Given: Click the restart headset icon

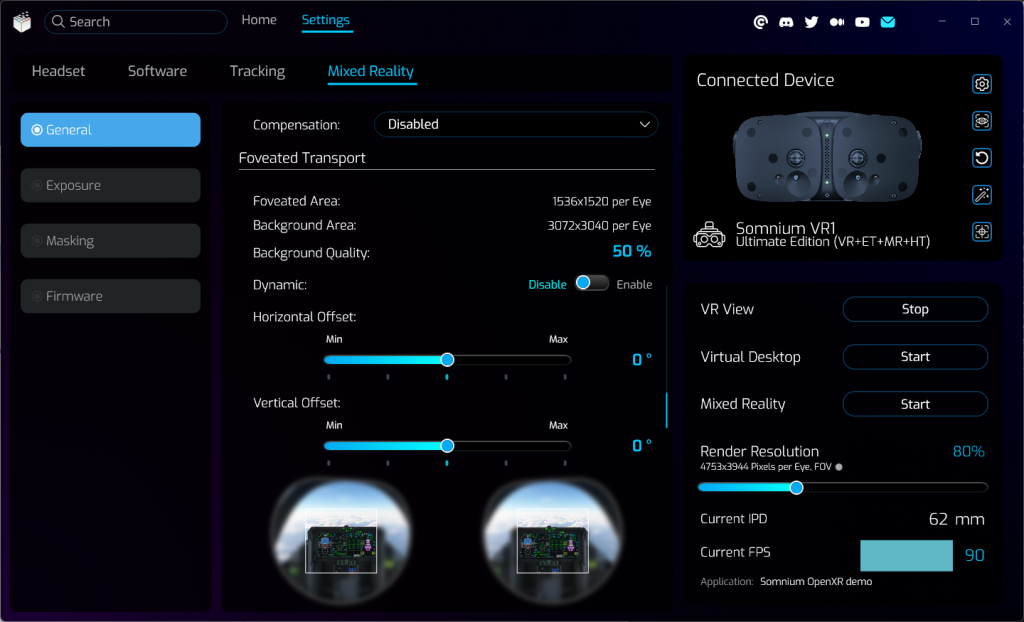Looking at the screenshot, I should click(x=982, y=158).
